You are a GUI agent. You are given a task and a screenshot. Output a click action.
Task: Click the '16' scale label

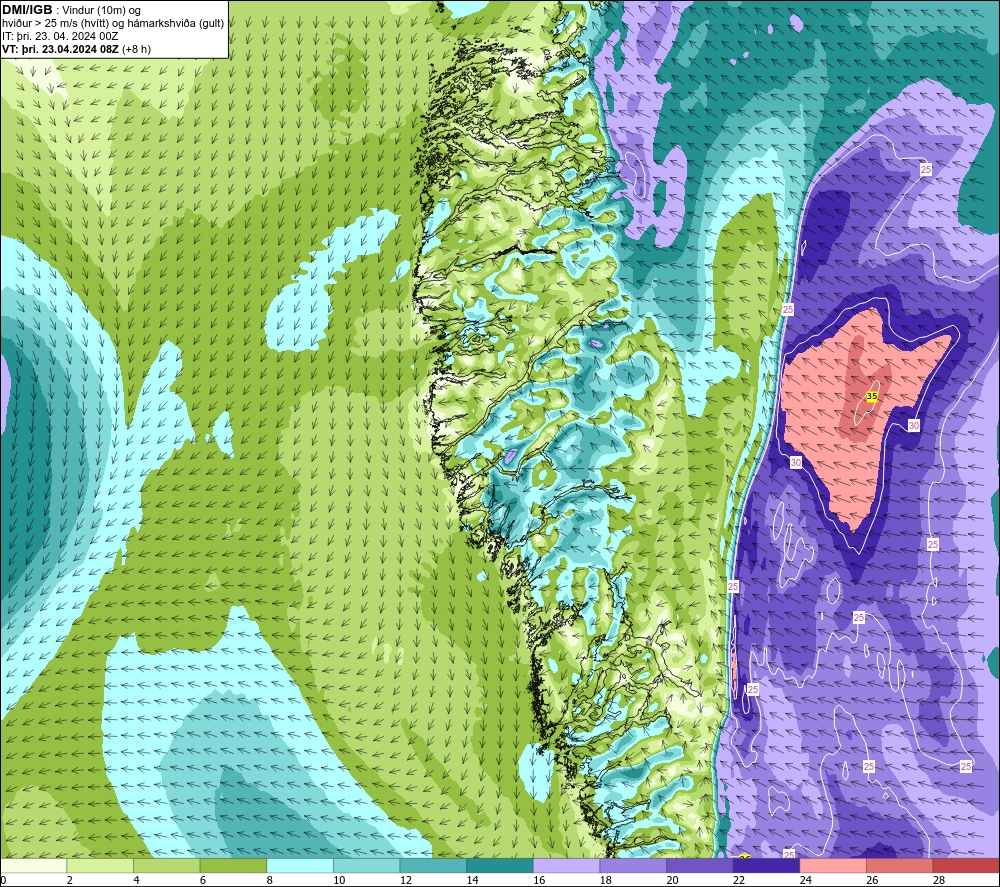coord(539,880)
